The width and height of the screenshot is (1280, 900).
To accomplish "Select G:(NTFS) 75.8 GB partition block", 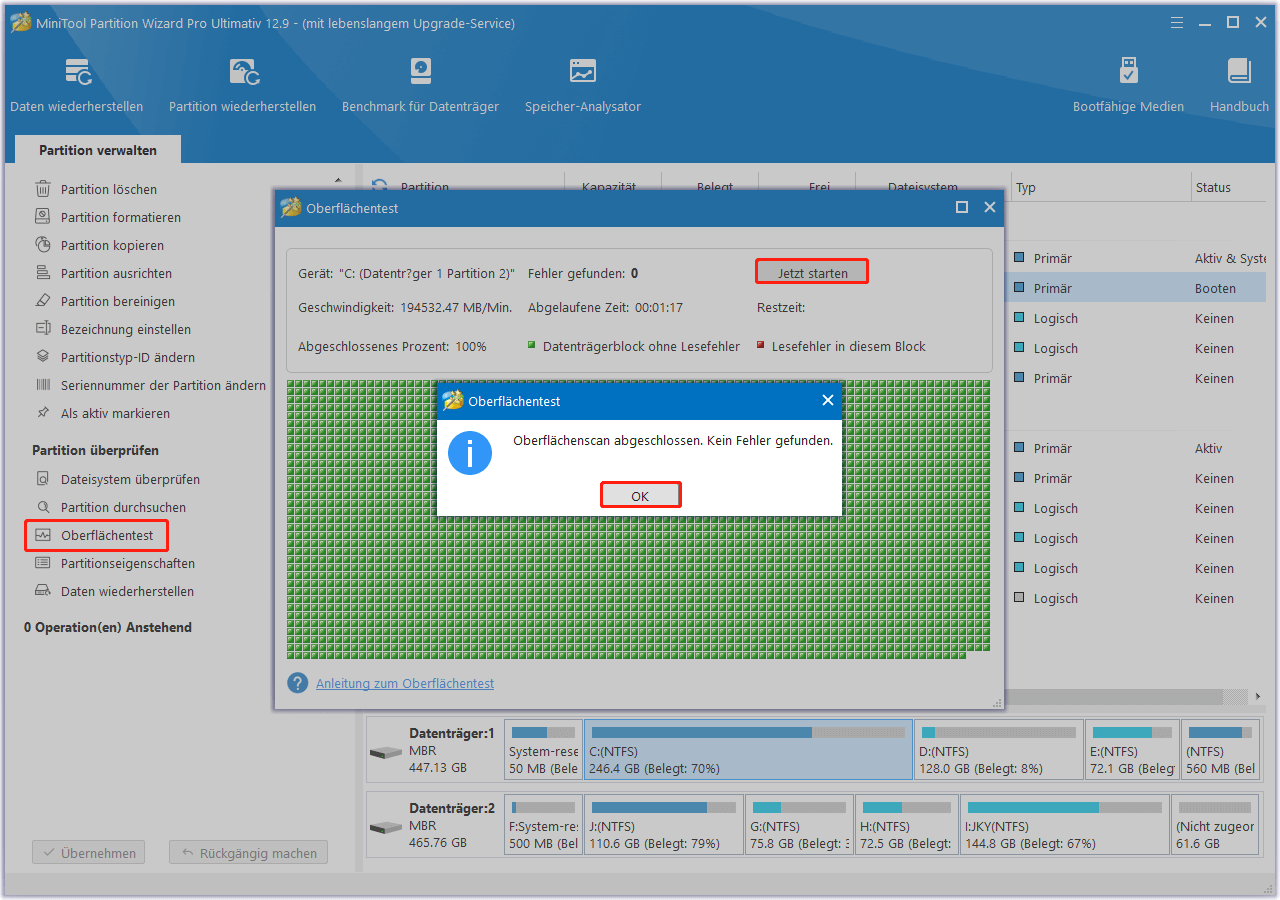I will point(800,826).
